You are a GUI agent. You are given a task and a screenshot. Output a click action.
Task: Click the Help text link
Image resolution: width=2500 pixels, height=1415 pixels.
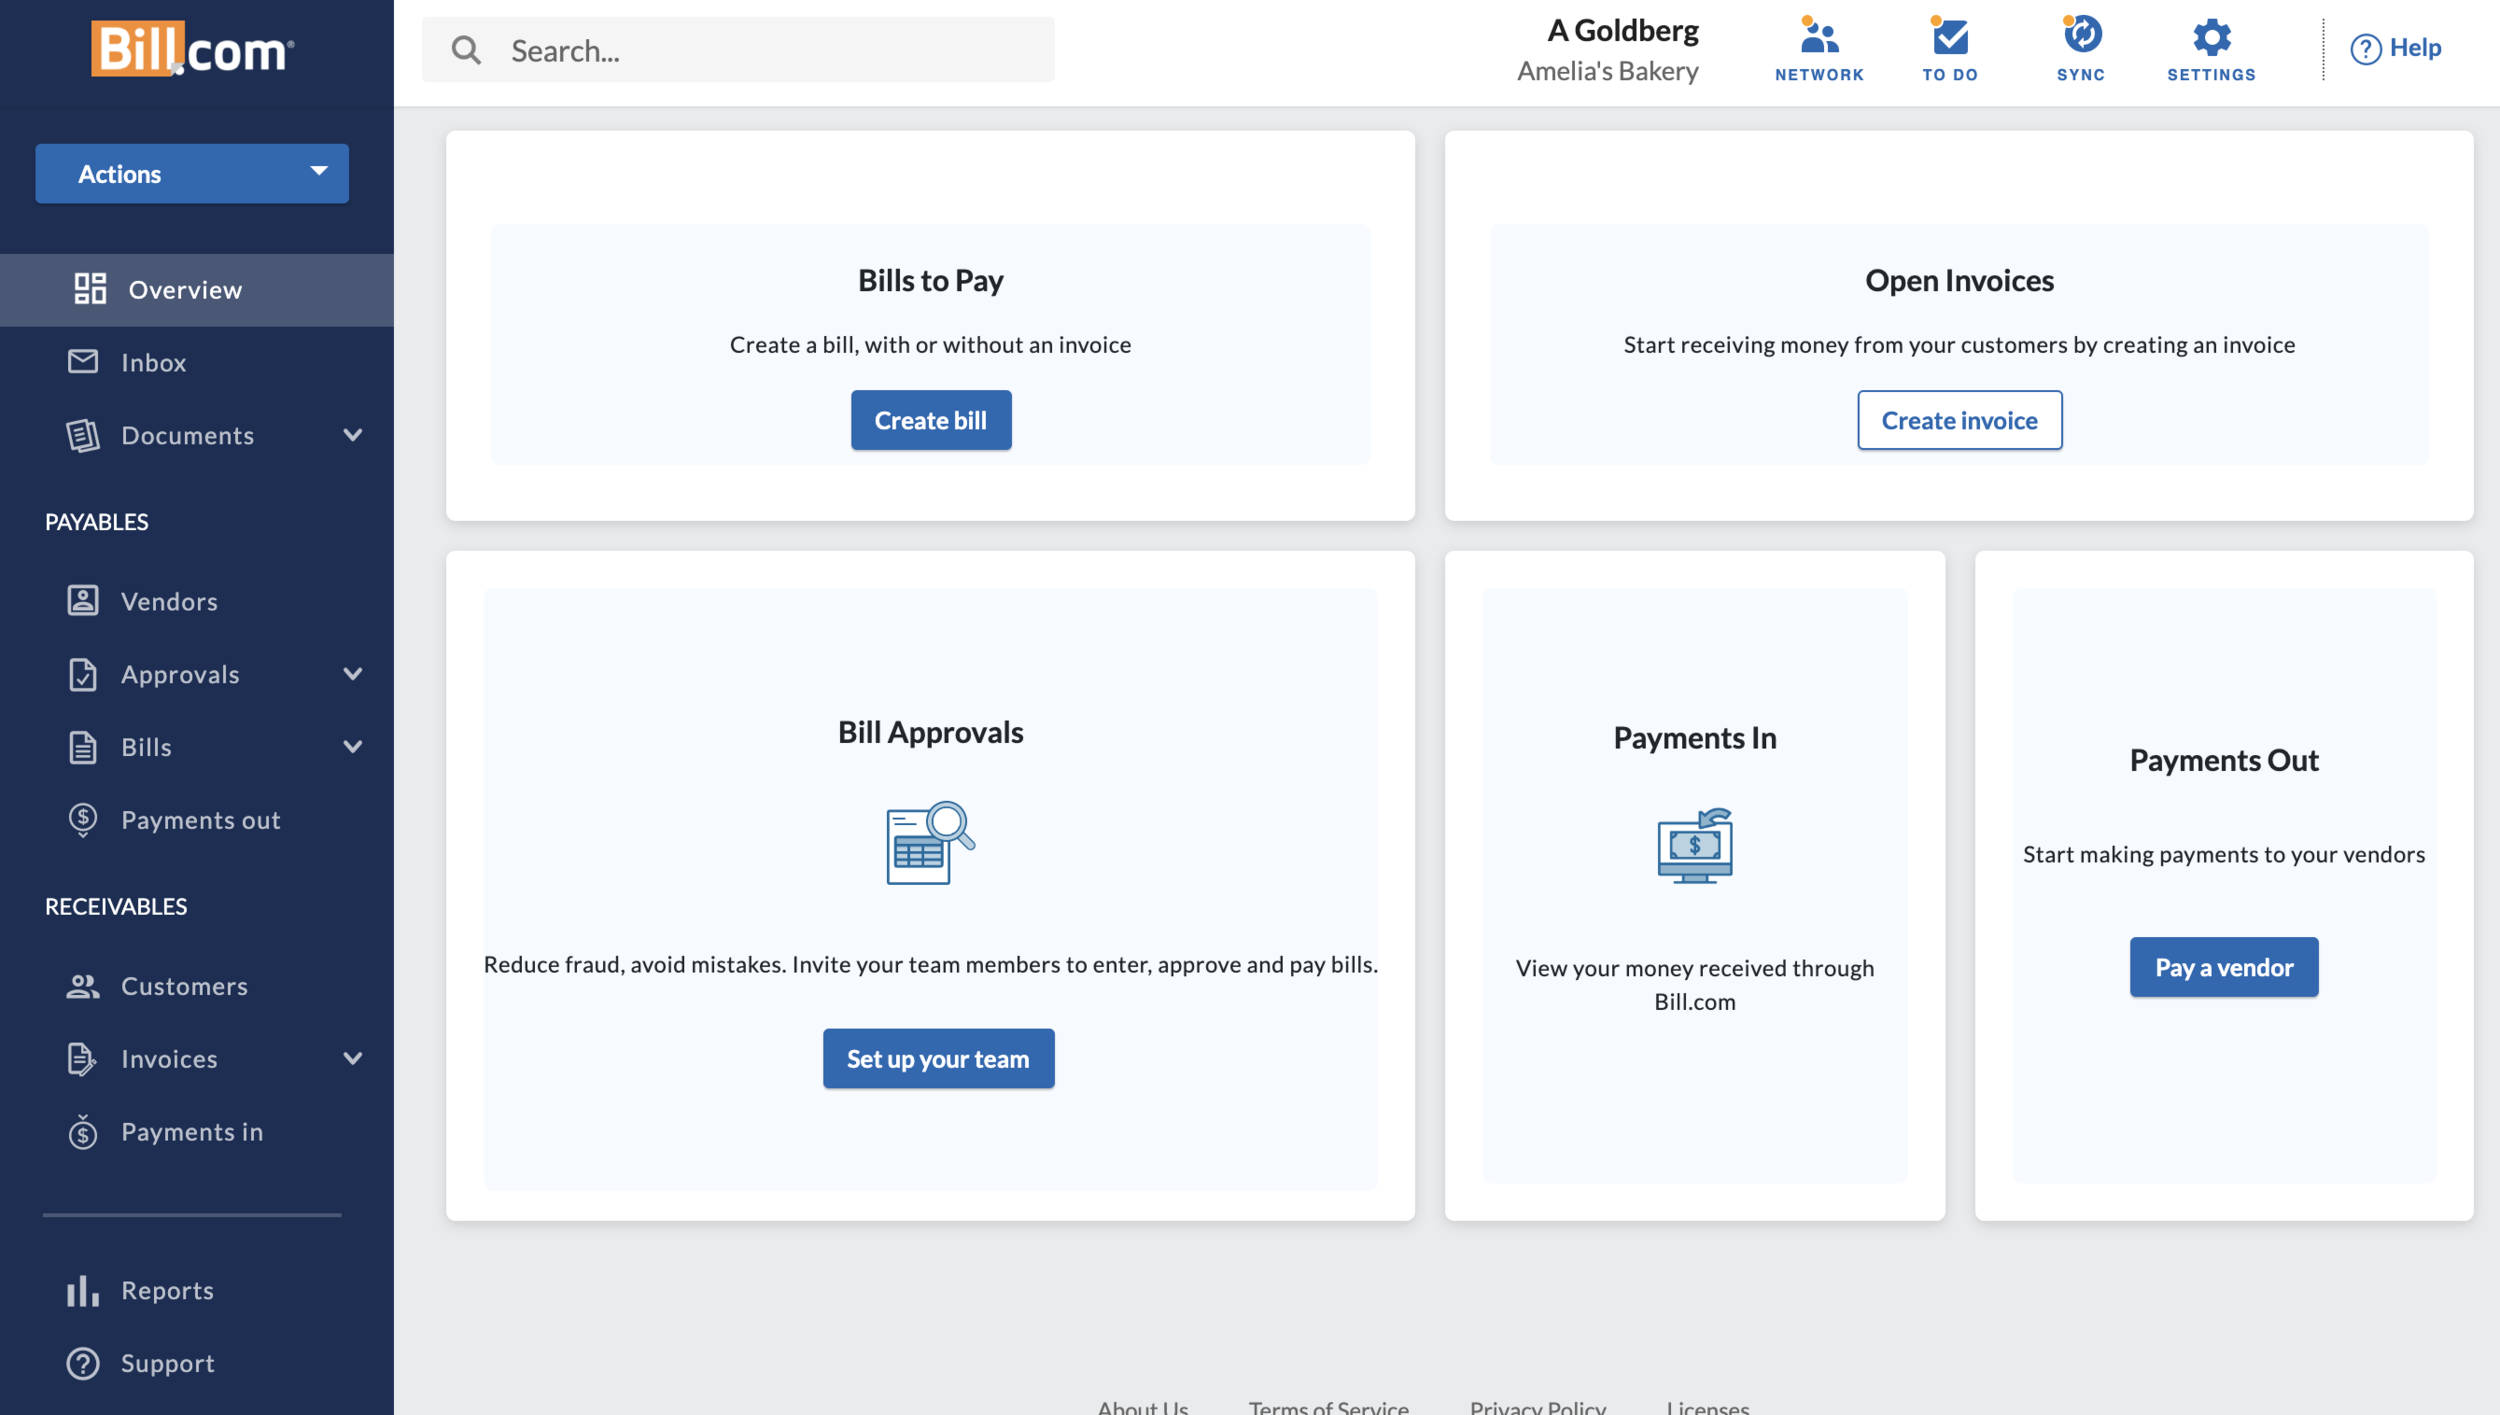[2414, 47]
